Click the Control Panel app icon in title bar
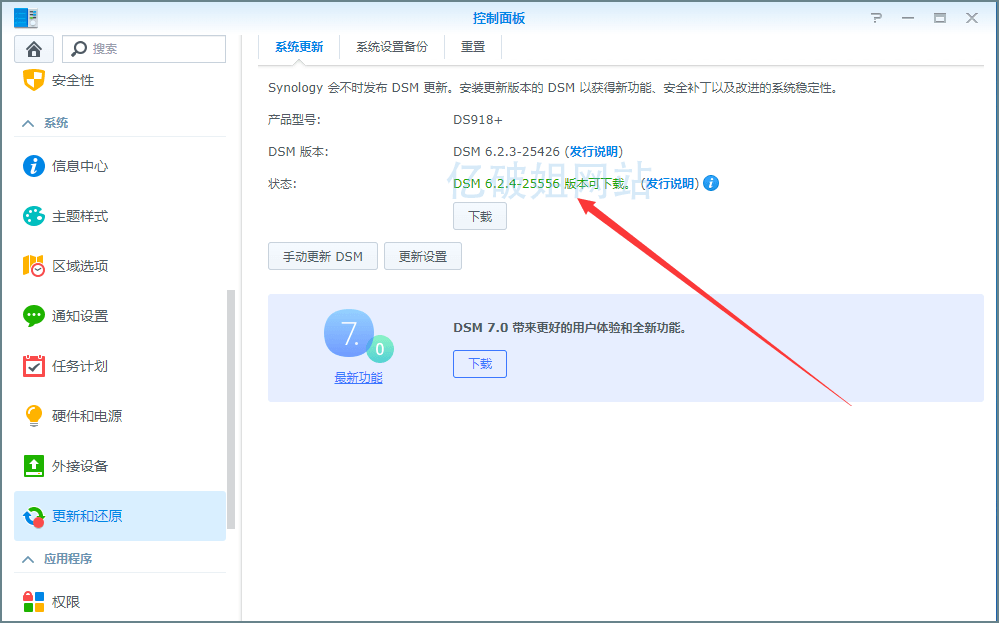This screenshot has height=623, width=999. click(x=25, y=18)
